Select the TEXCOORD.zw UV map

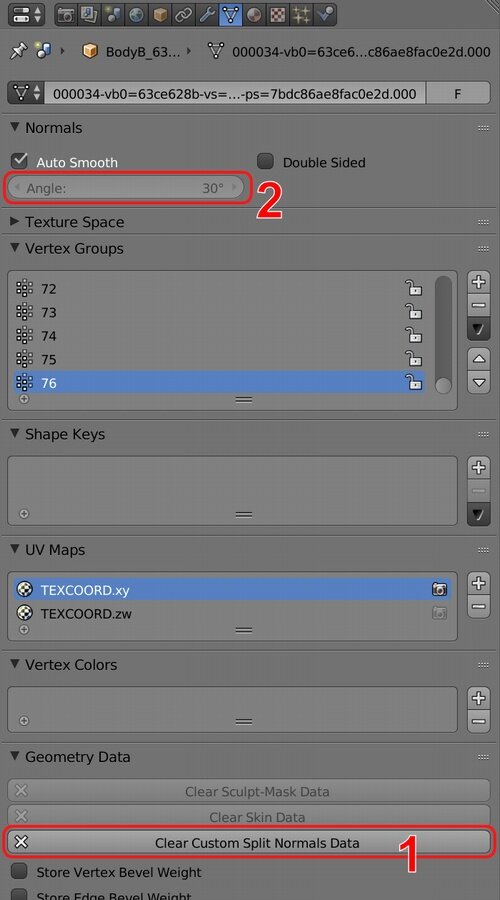point(232,614)
